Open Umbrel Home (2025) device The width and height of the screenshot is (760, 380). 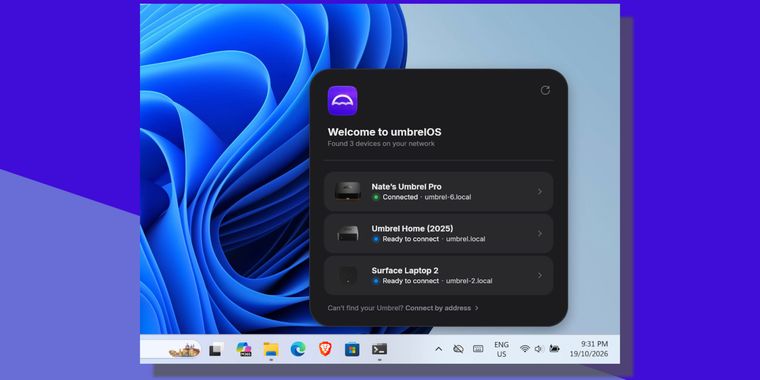click(x=439, y=234)
